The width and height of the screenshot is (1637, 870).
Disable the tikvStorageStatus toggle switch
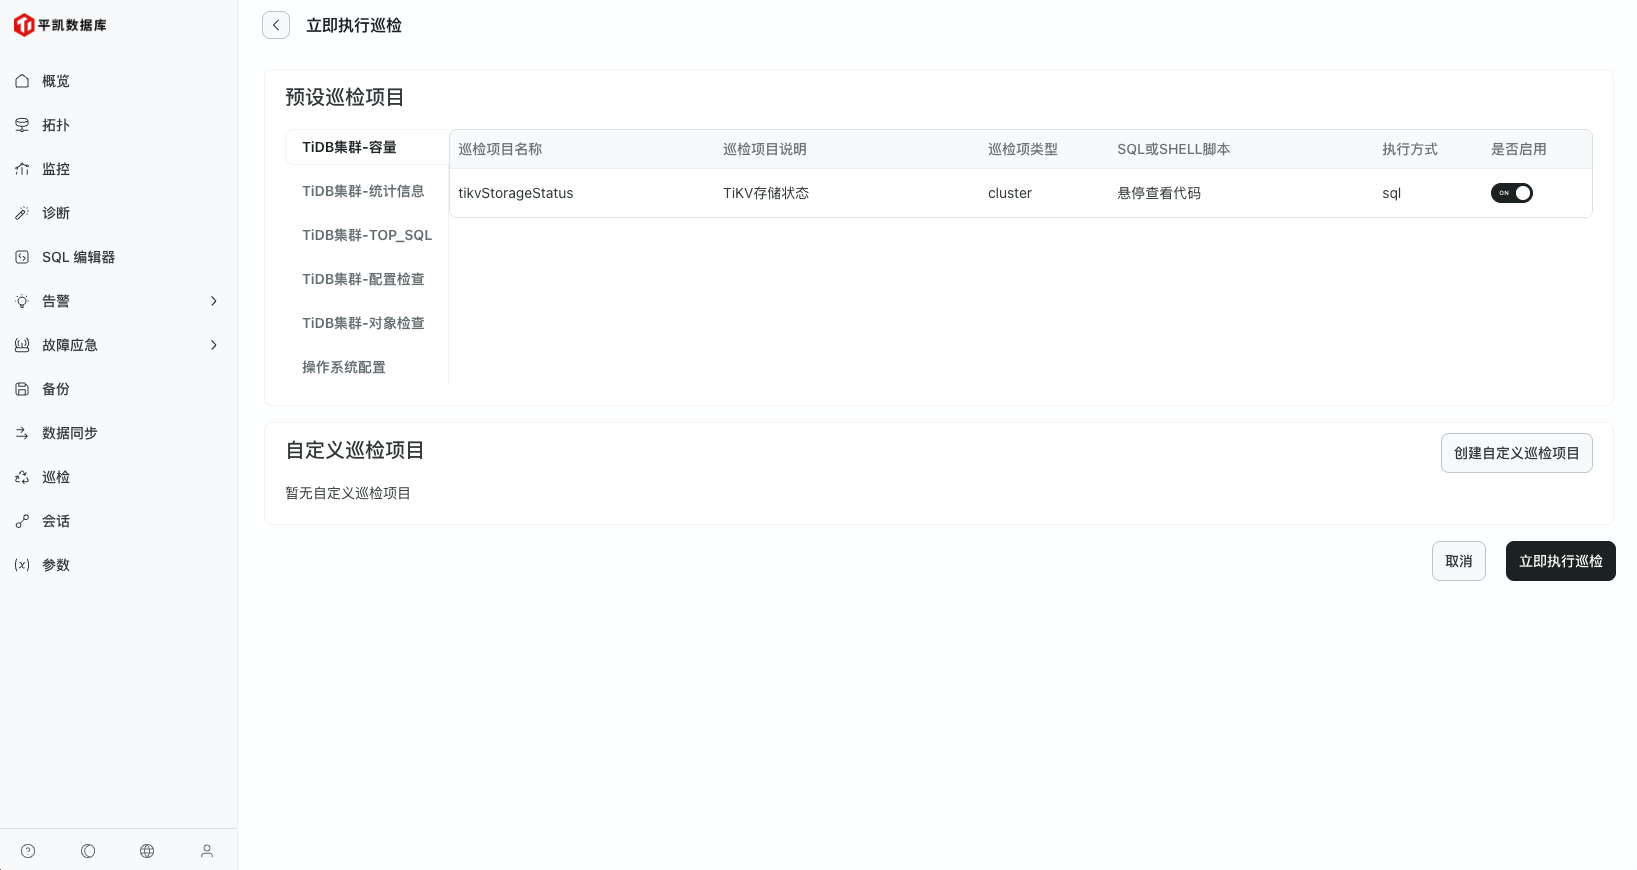coord(1511,193)
